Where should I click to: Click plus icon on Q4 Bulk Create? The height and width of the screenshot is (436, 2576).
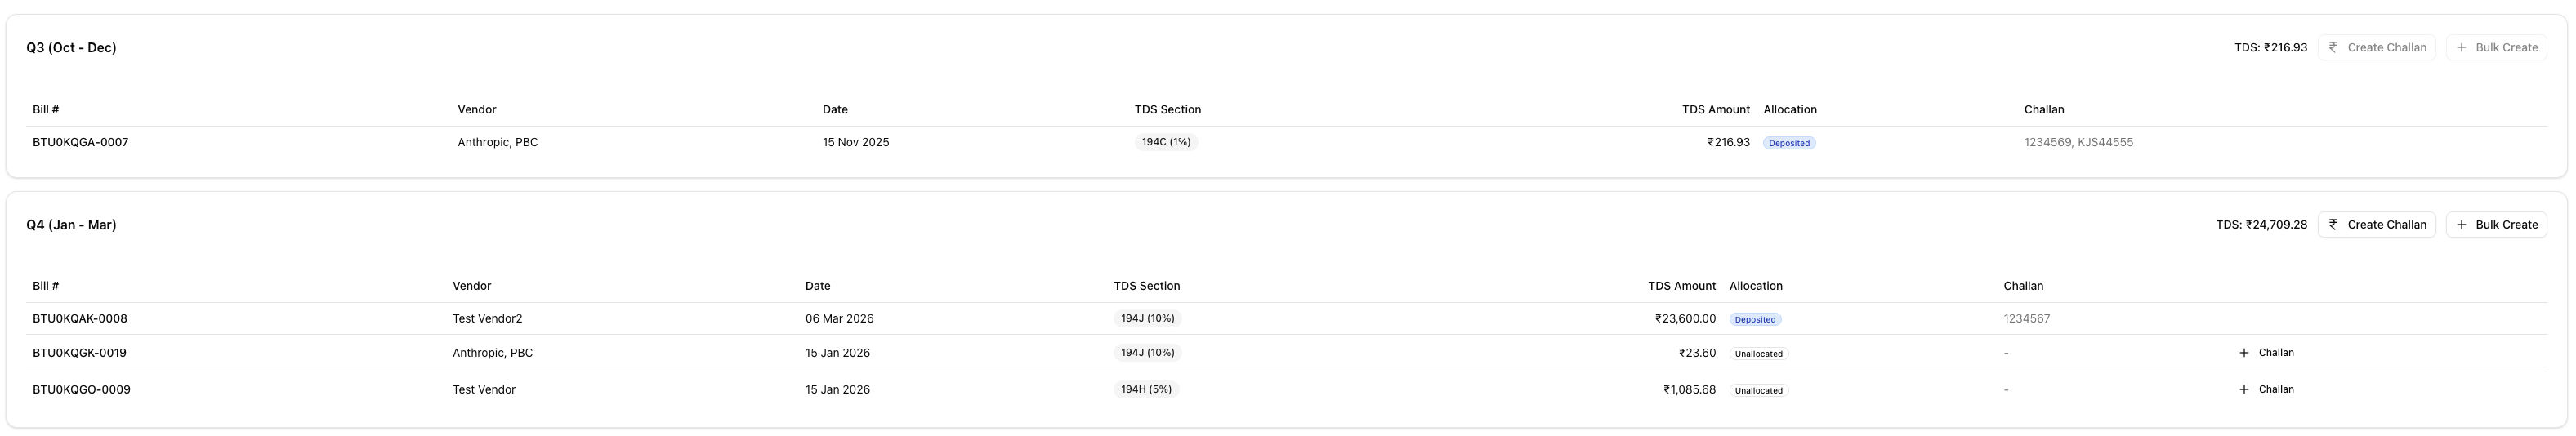click(2461, 225)
